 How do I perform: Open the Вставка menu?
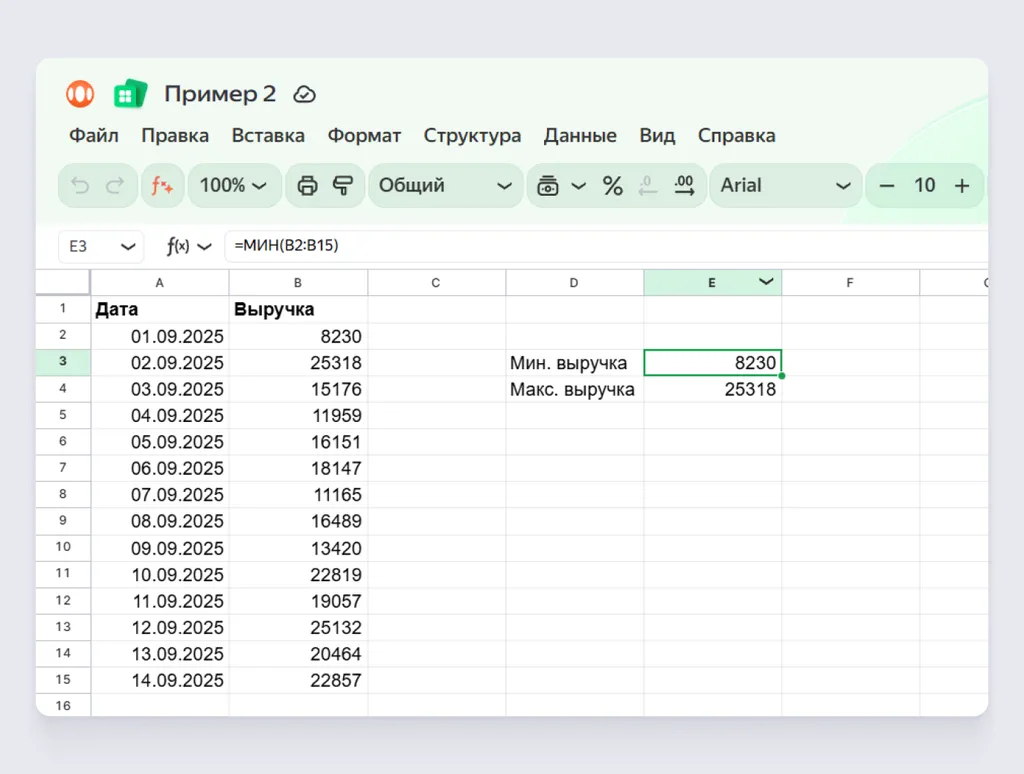(x=268, y=136)
